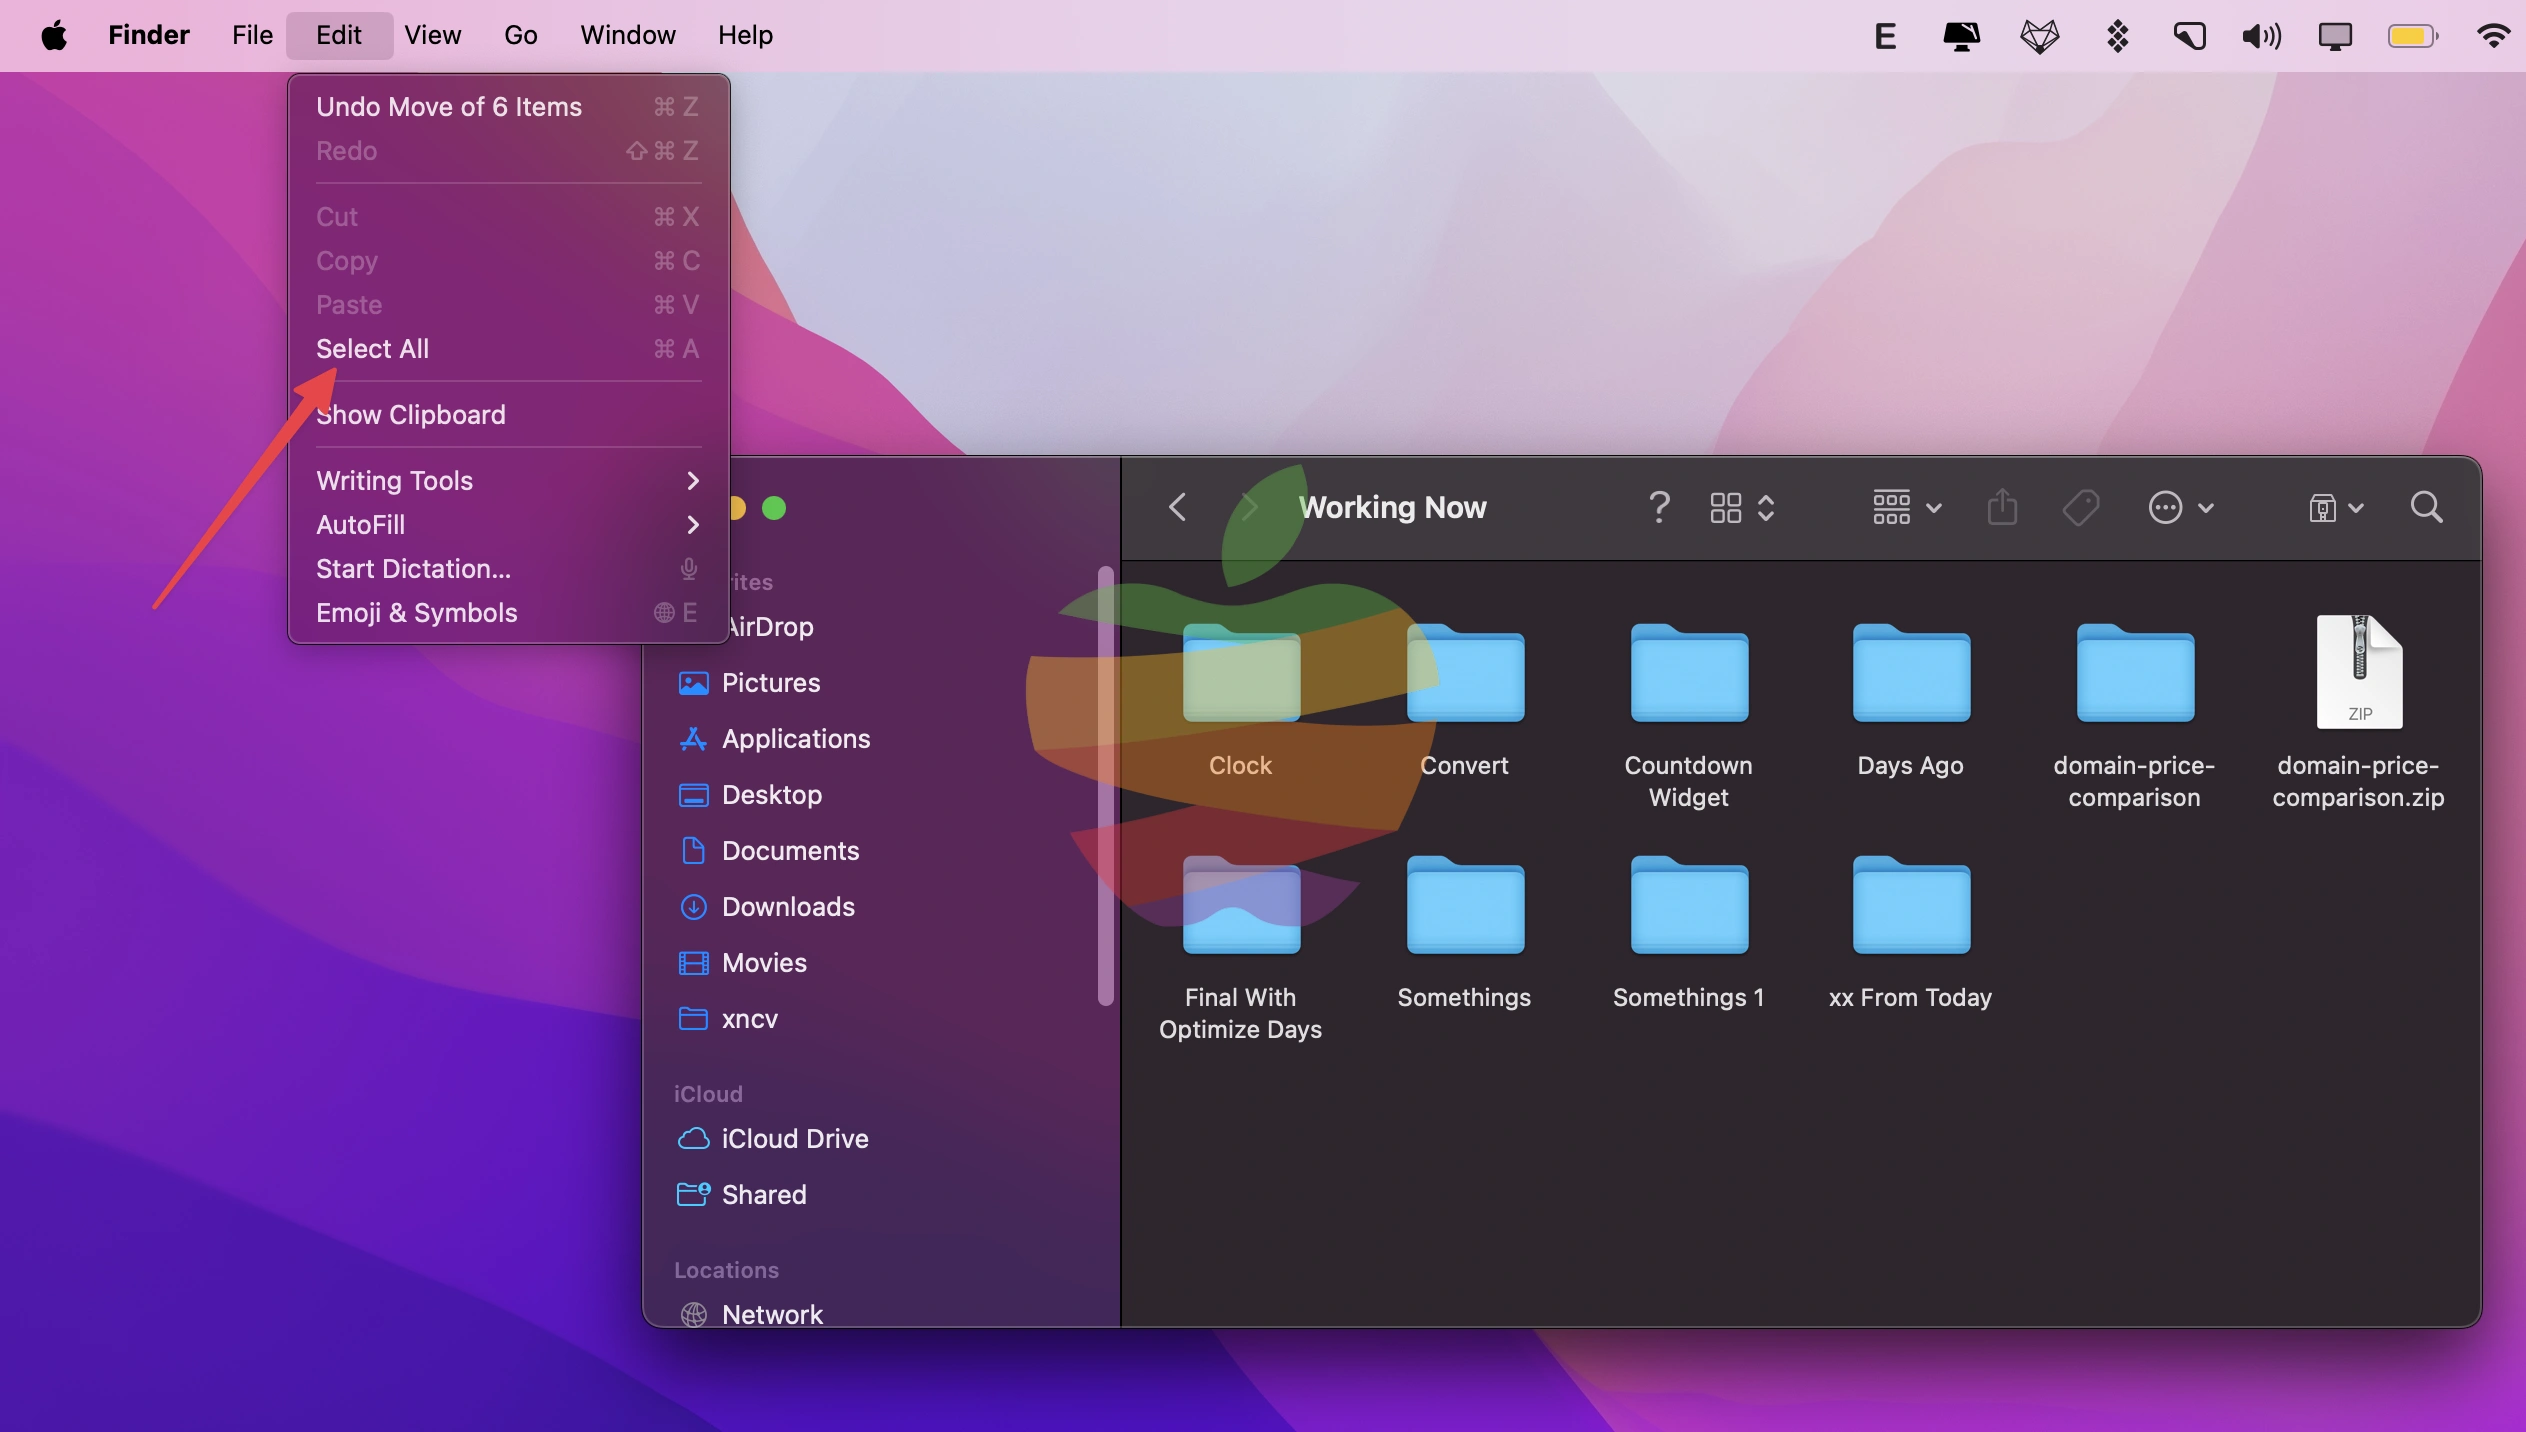Click the green zoom window button

pyautogui.click(x=774, y=508)
